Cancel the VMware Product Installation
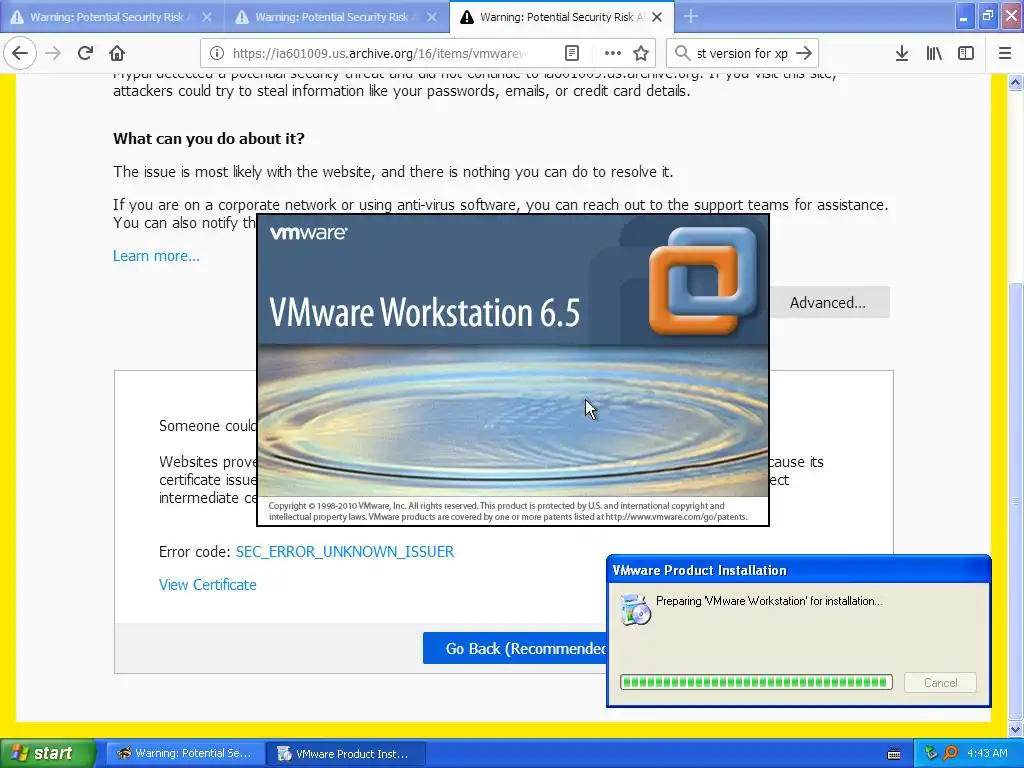1024x768 pixels. (x=940, y=682)
